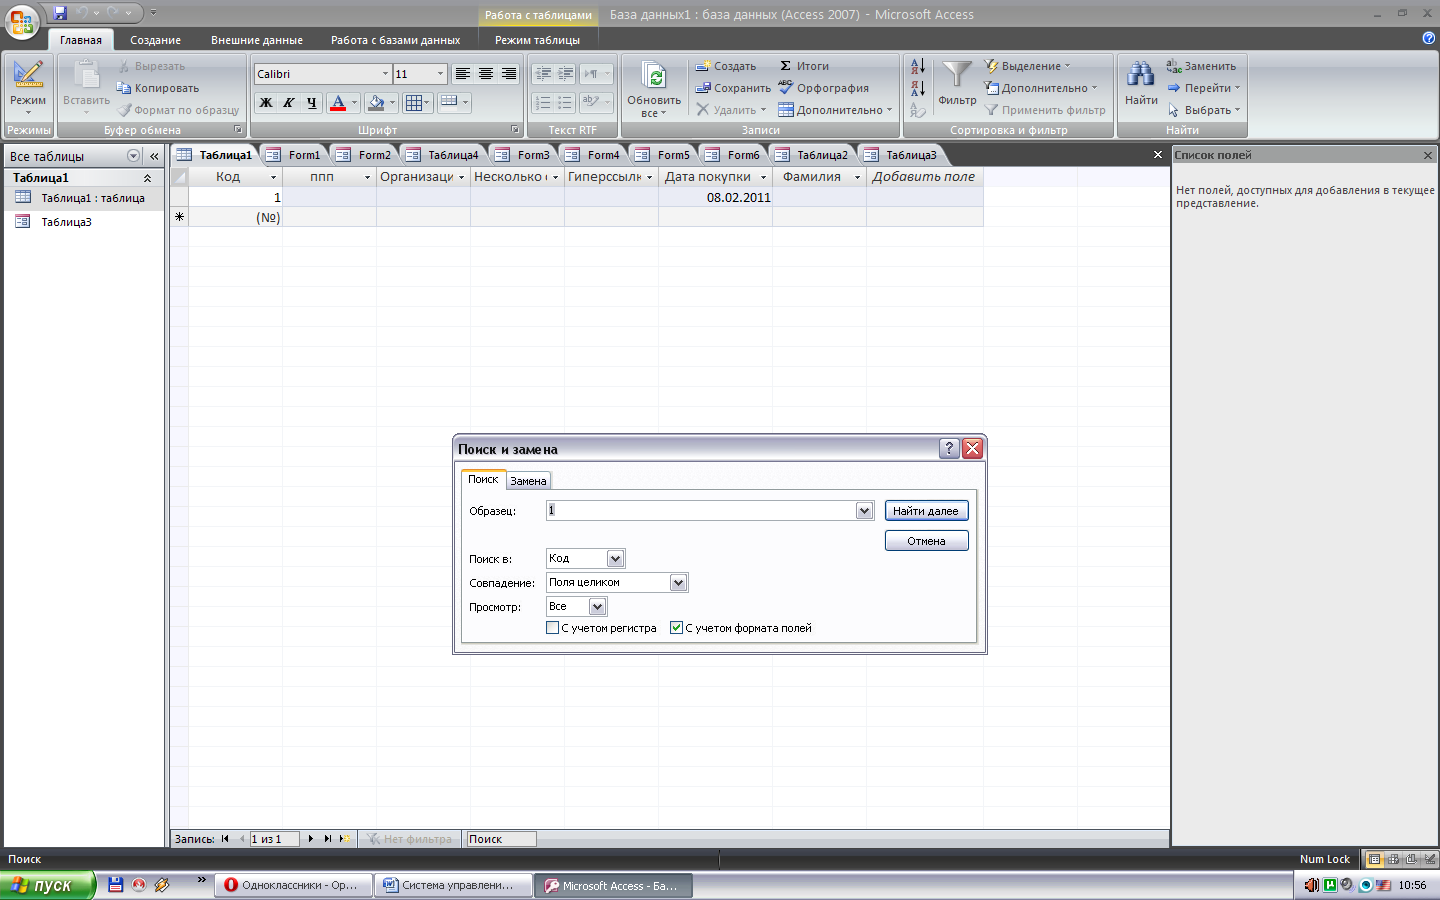Toggle С учетом регистра checkbox
The width and height of the screenshot is (1440, 900).
[x=552, y=628]
